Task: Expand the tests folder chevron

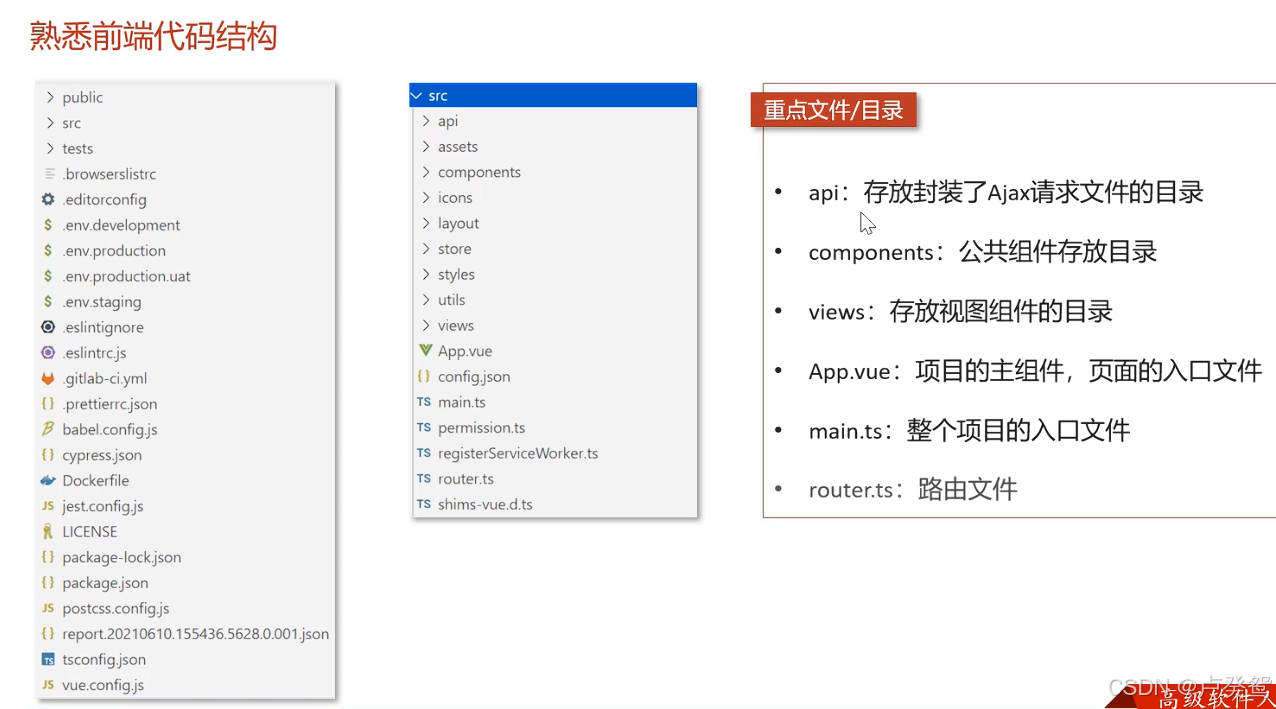Action: click(x=50, y=148)
